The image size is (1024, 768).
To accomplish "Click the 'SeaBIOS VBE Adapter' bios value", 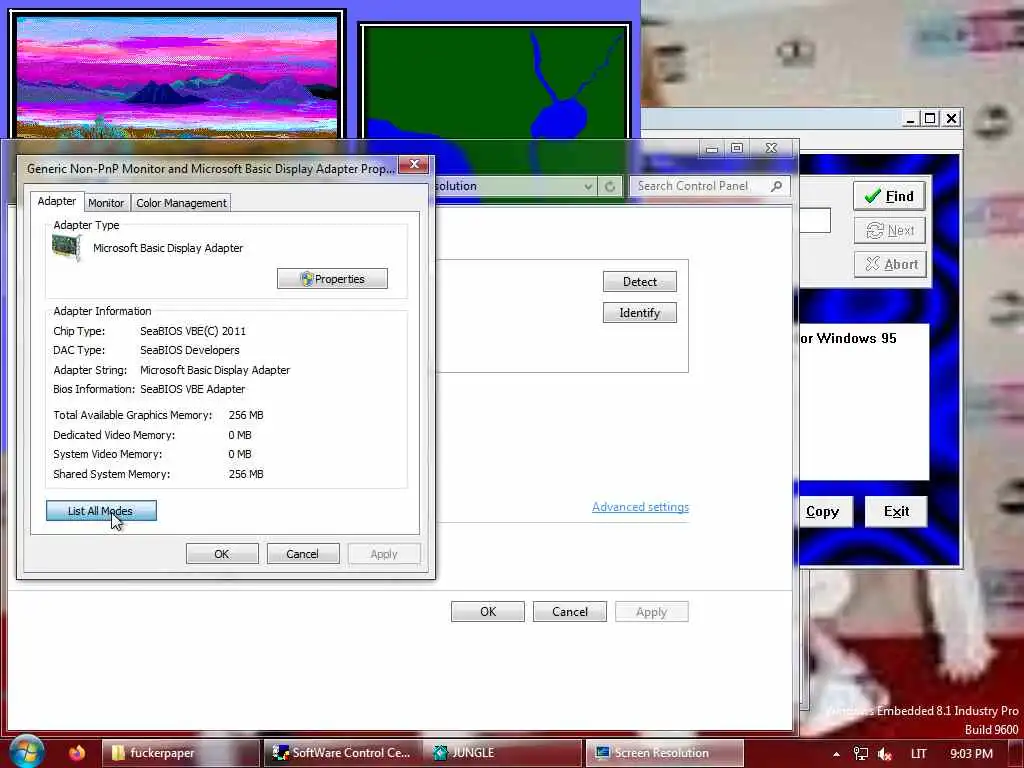I will click(x=193, y=389).
